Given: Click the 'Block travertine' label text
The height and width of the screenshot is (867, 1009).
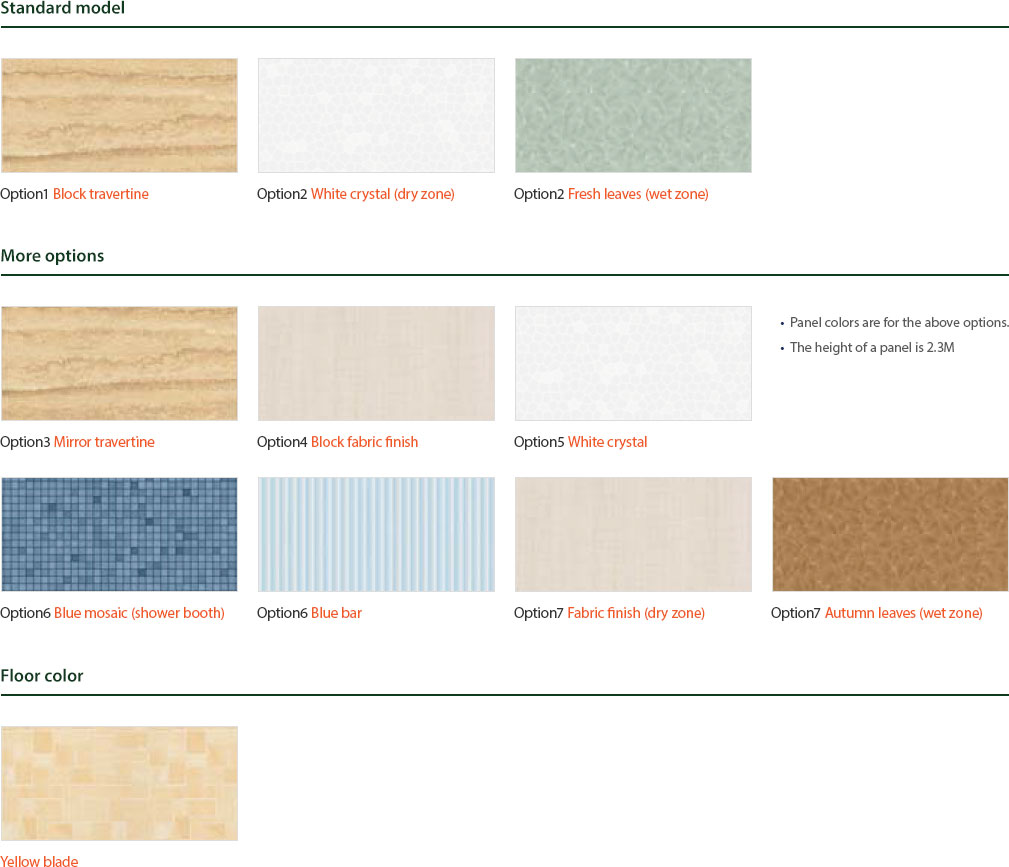Looking at the screenshot, I should tap(100, 194).
